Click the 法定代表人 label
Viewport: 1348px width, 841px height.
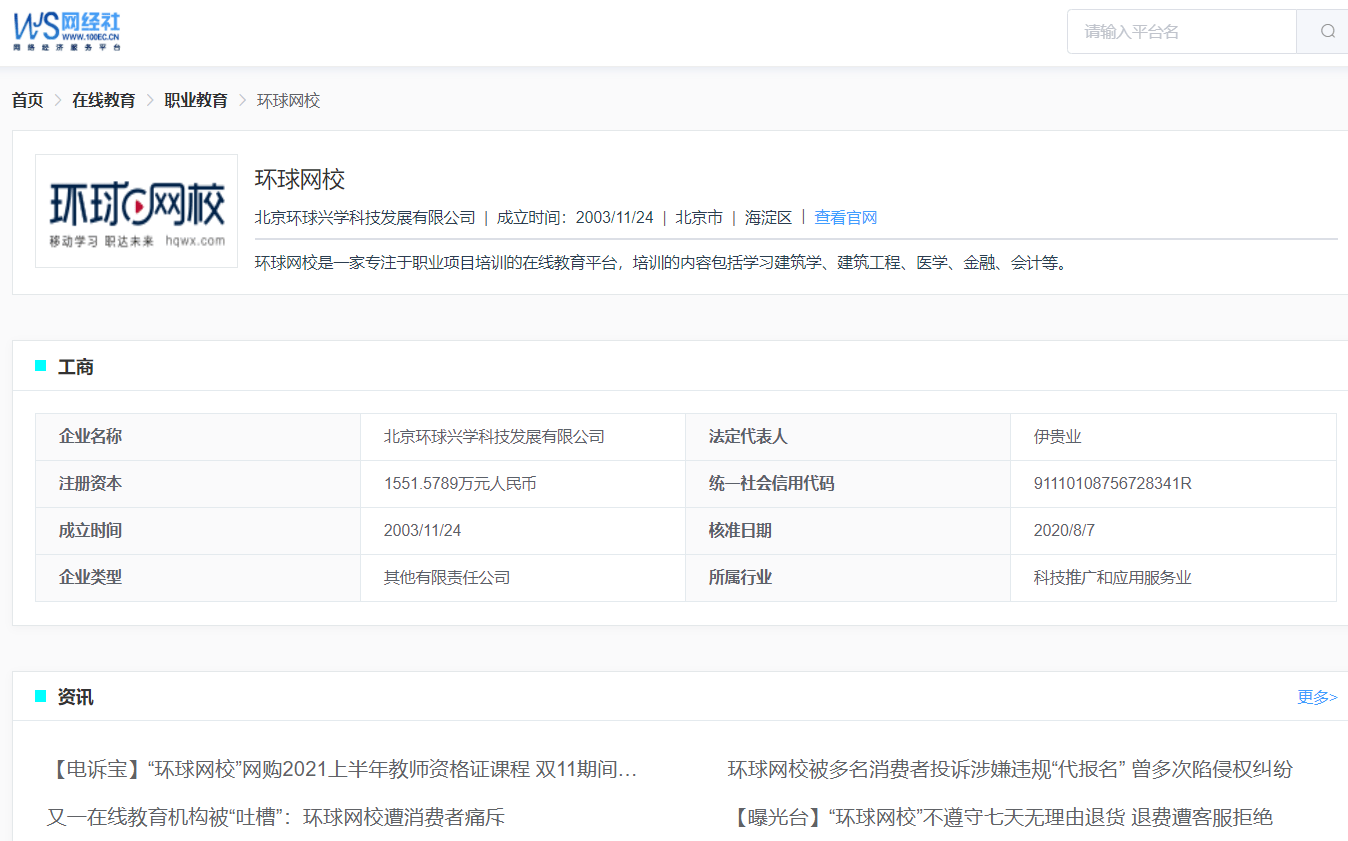748,437
